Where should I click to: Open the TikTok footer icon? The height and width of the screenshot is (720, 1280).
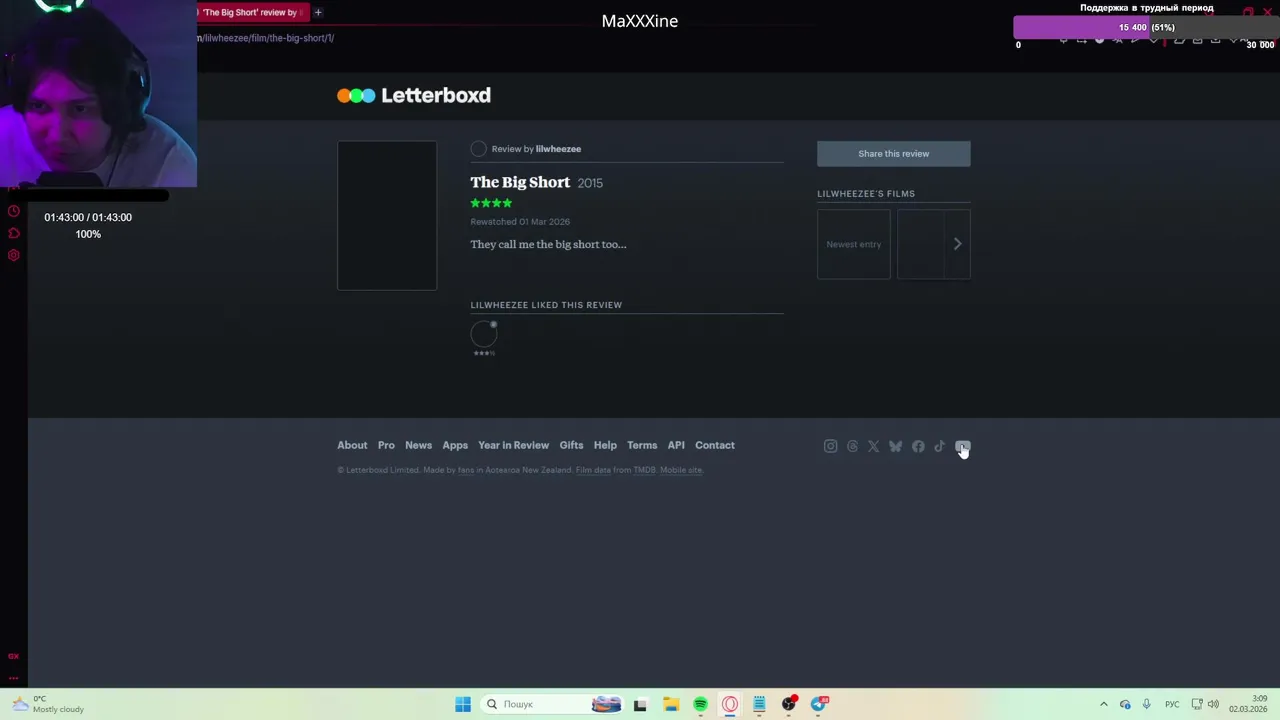939,446
